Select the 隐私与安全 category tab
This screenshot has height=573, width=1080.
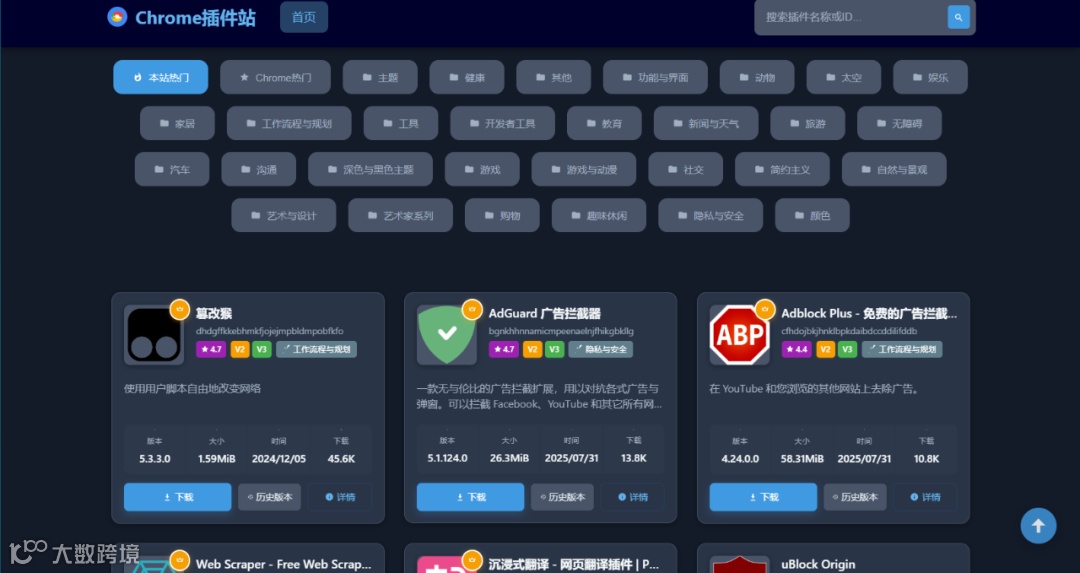711,216
